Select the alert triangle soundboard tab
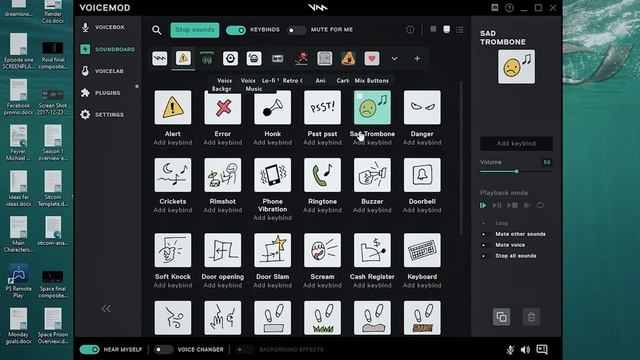Screen dimensions: 640x360 point(183,58)
